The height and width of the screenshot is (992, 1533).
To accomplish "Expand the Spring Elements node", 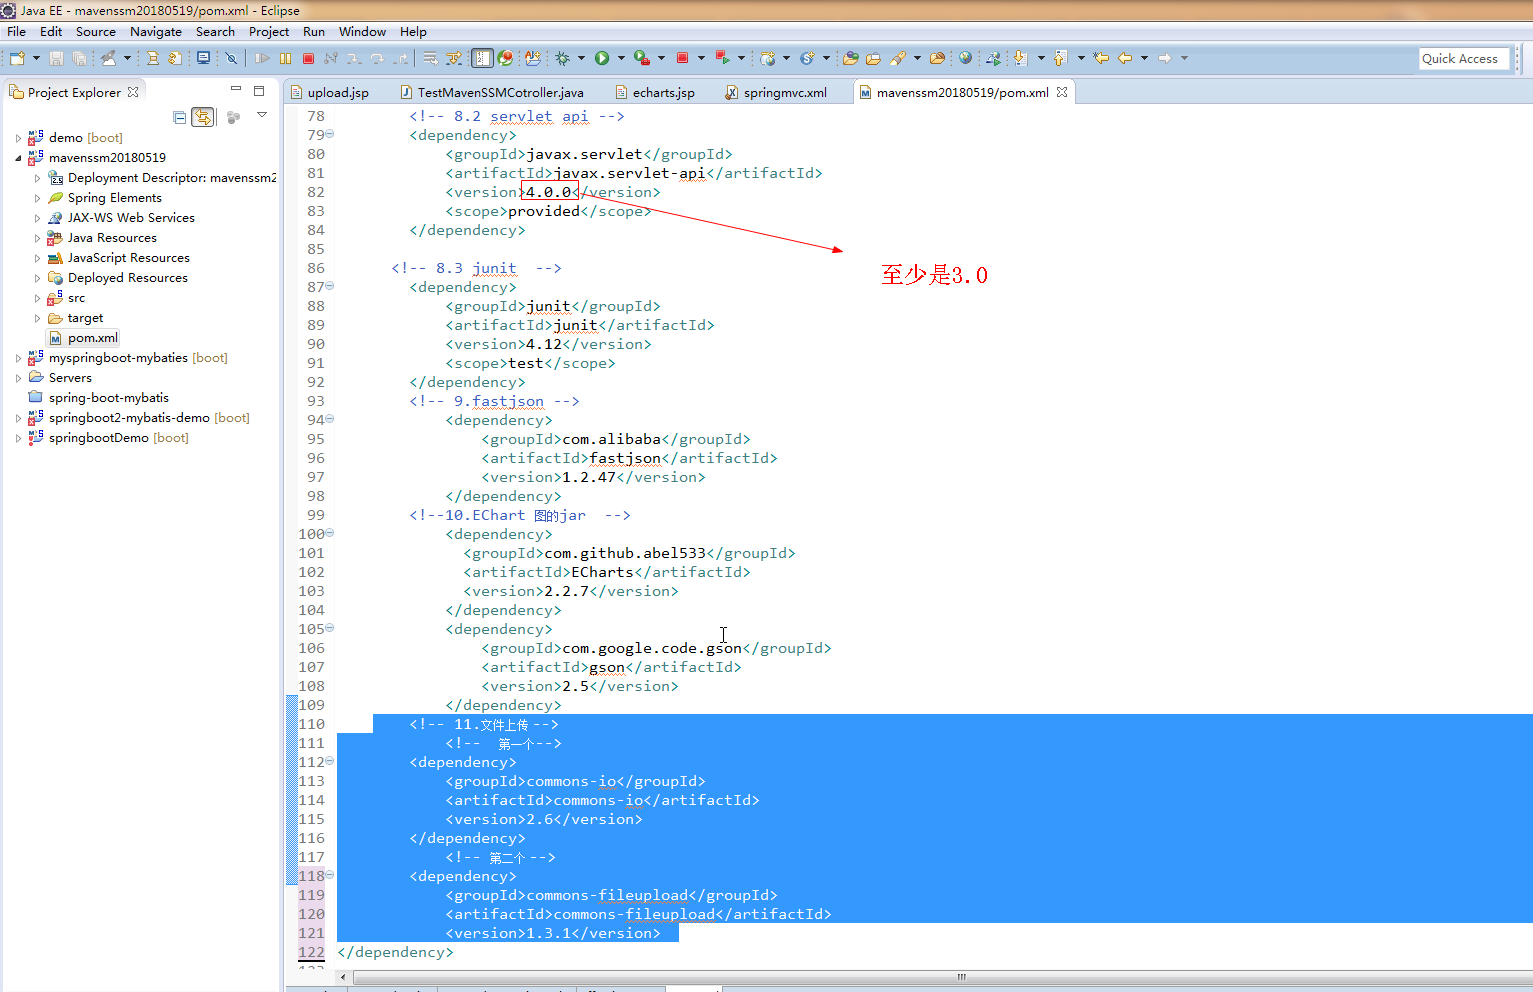I will 38,198.
